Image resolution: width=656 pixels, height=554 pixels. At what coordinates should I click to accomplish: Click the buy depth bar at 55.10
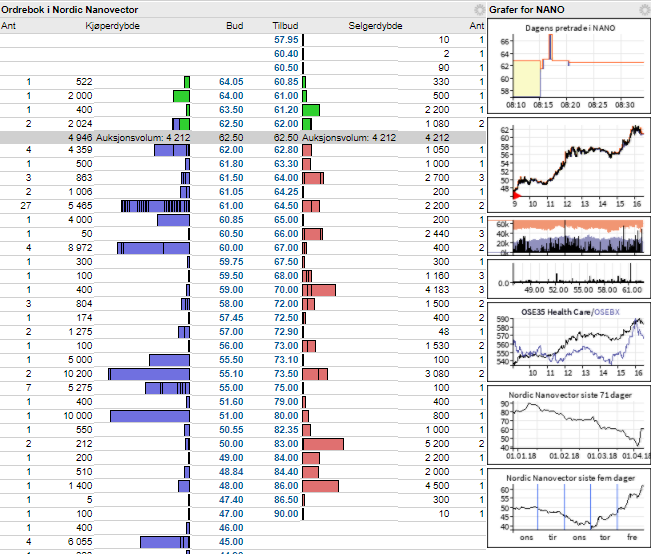(149, 374)
